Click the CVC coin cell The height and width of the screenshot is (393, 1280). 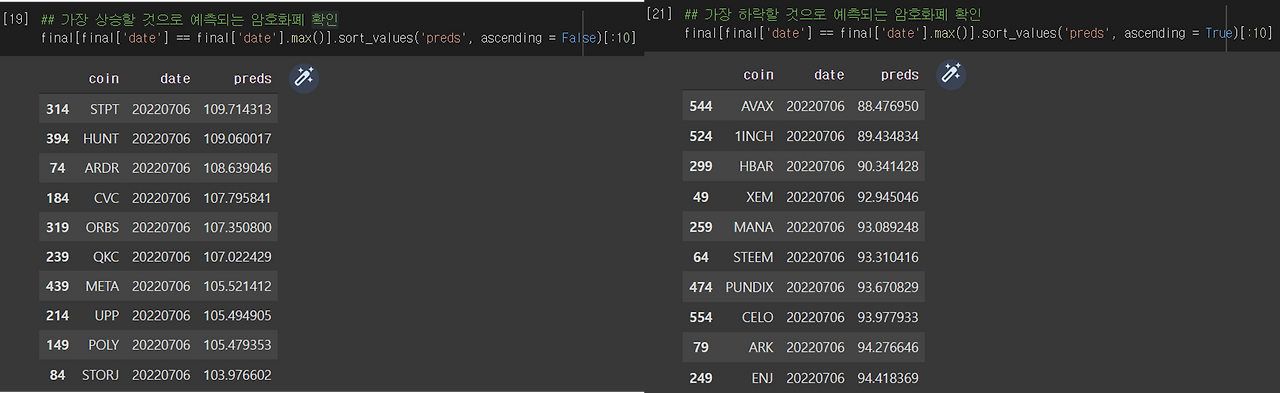[x=106, y=198]
